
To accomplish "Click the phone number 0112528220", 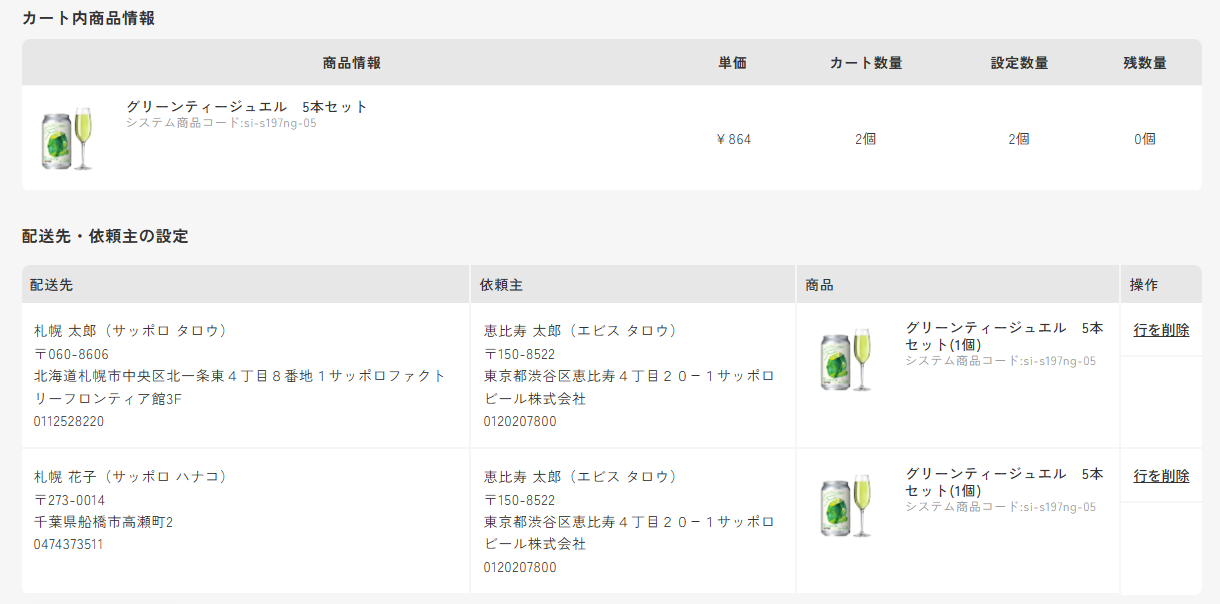I will tap(69, 422).
